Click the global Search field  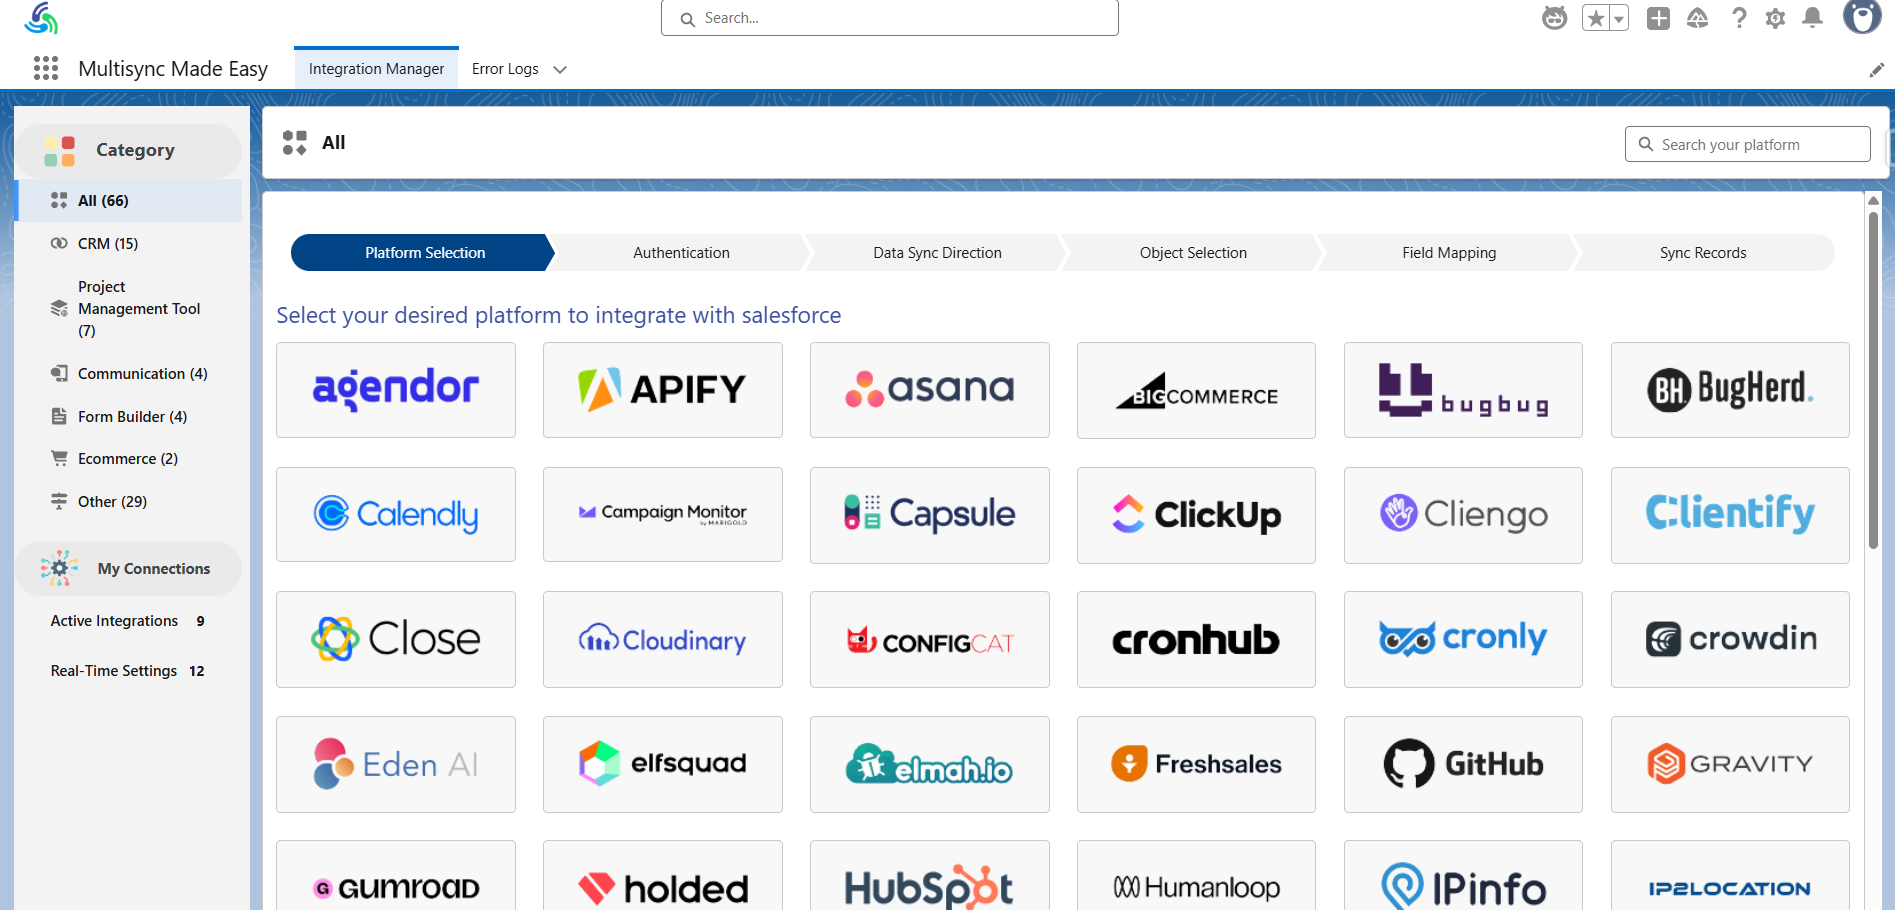point(890,18)
